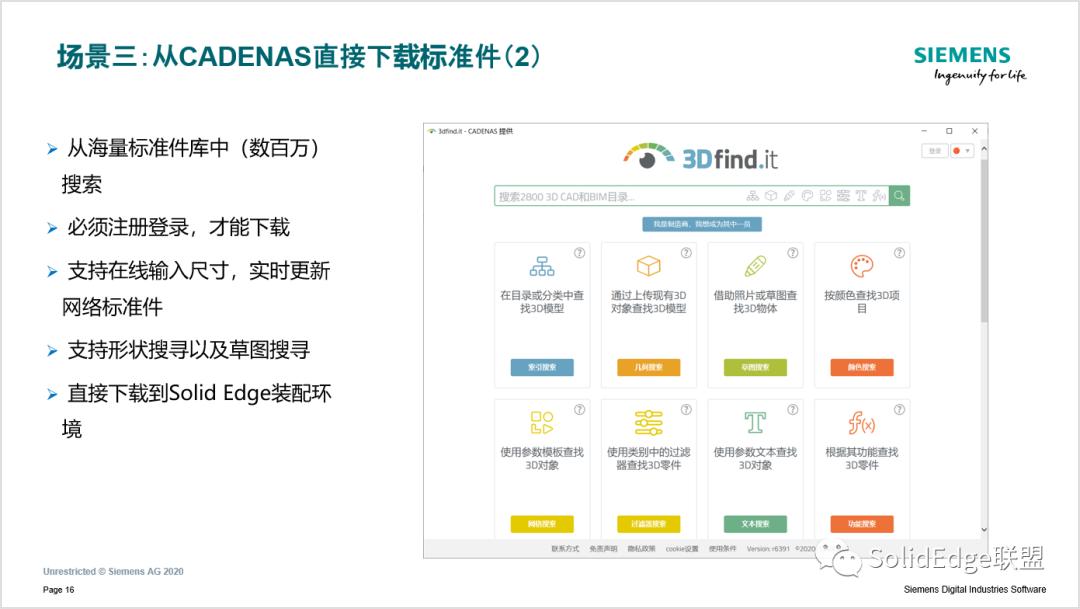
Task: Open the cookie设置 footer link
Action: (682, 549)
